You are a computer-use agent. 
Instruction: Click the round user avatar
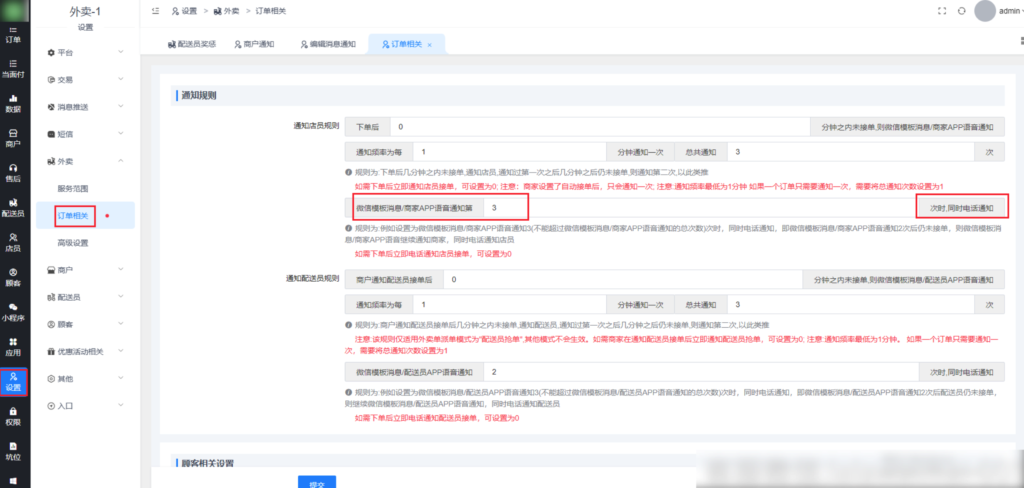985,11
